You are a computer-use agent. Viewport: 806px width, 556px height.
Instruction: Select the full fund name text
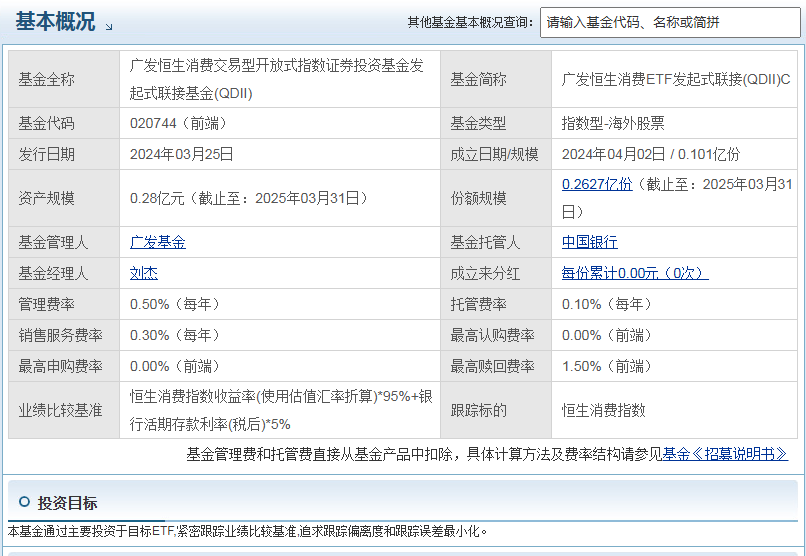pyautogui.click(x=277, y=79)
